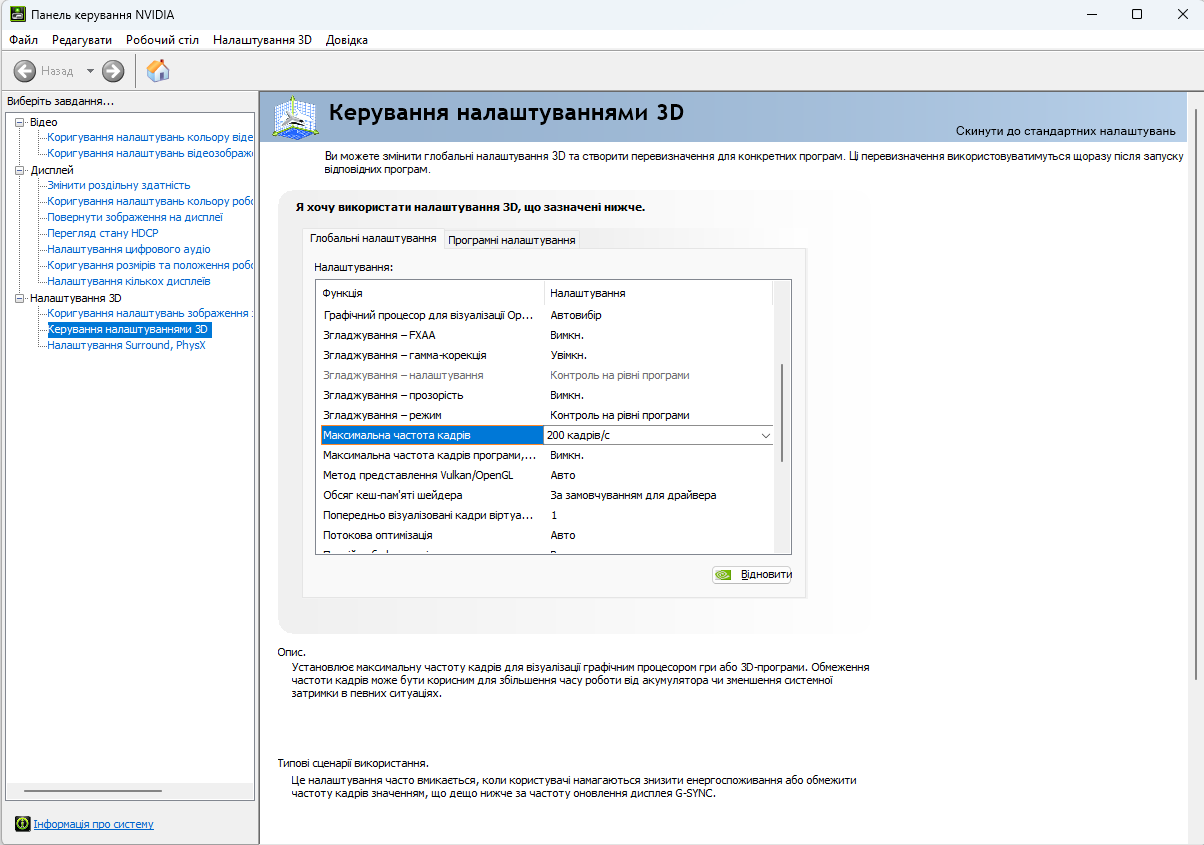Select the Згладжування – гамма-корекція row
The width and height of the screenshot is (1204, 845).
(547, 355)
